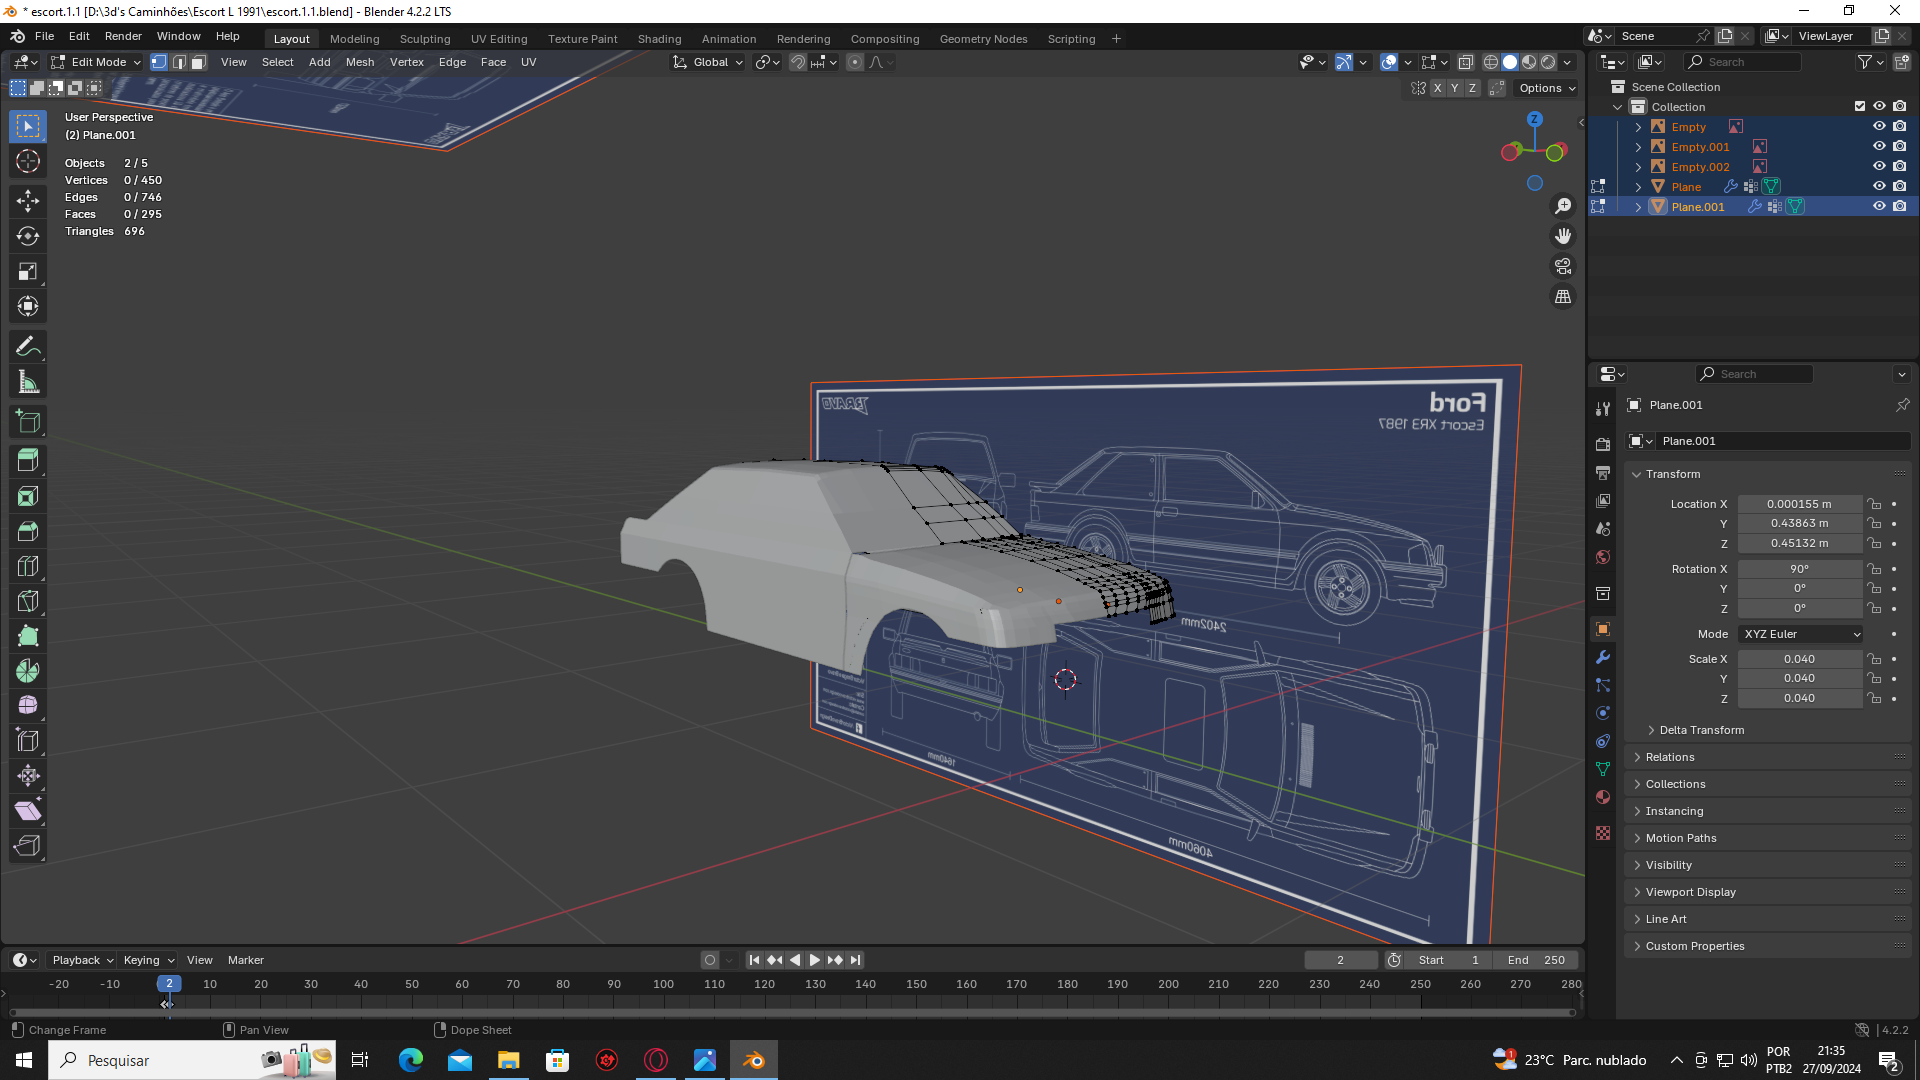Hide Empty.001 with its eye icon
The image size is (1920, 1080).
coord(1879,147)
